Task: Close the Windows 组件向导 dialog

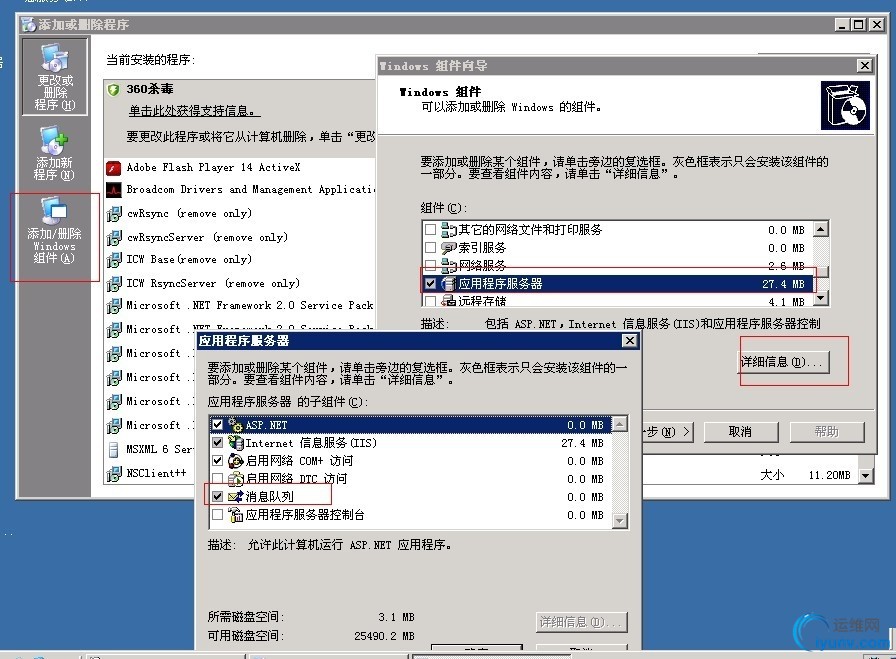Action: [865, 66]
